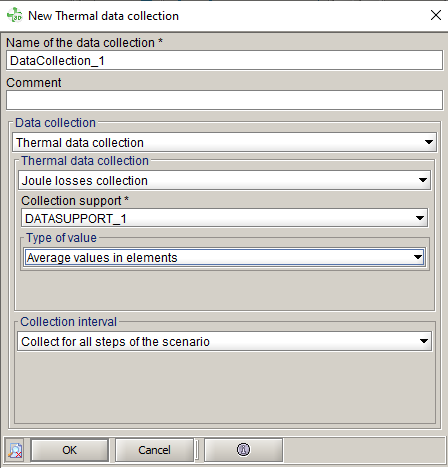The height and width of the screenshot is (469, 448).
Task: Click the round help icon button
Action: click(x=243, y=450)
